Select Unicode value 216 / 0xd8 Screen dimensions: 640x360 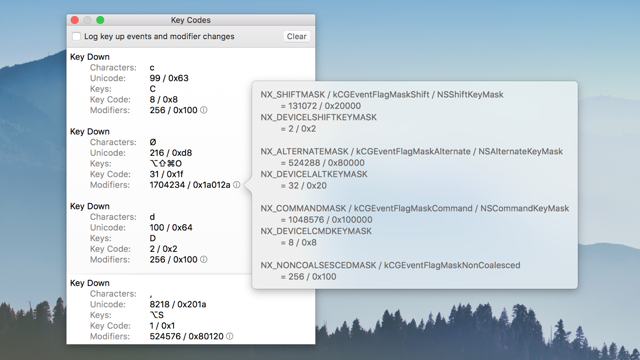[171, 153]
